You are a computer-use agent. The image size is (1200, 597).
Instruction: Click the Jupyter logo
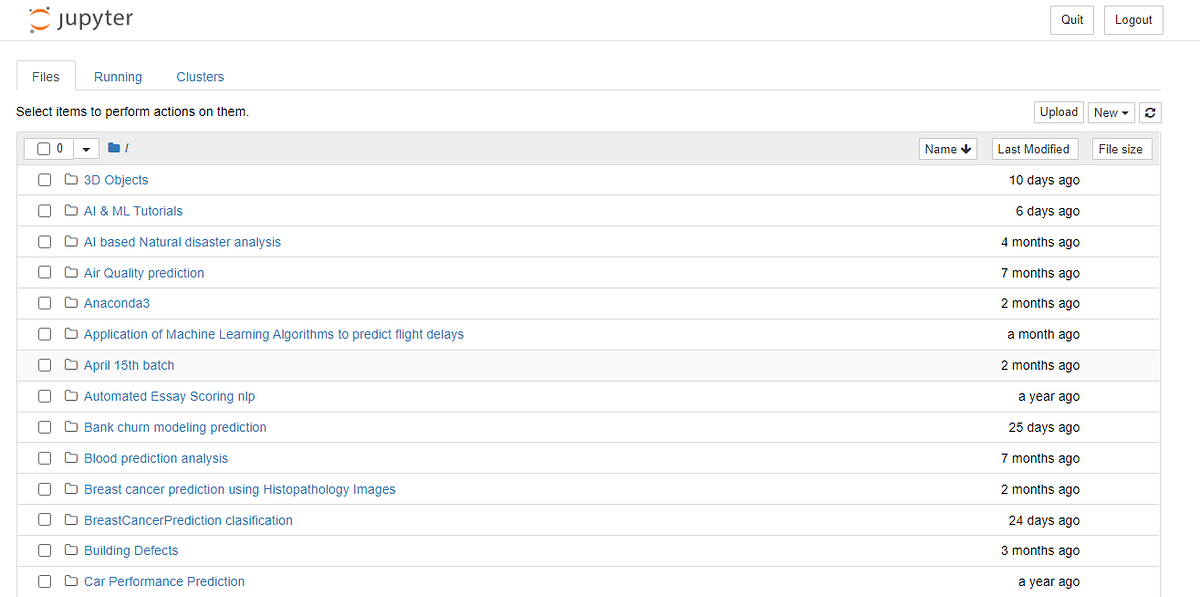click(80, 19)
